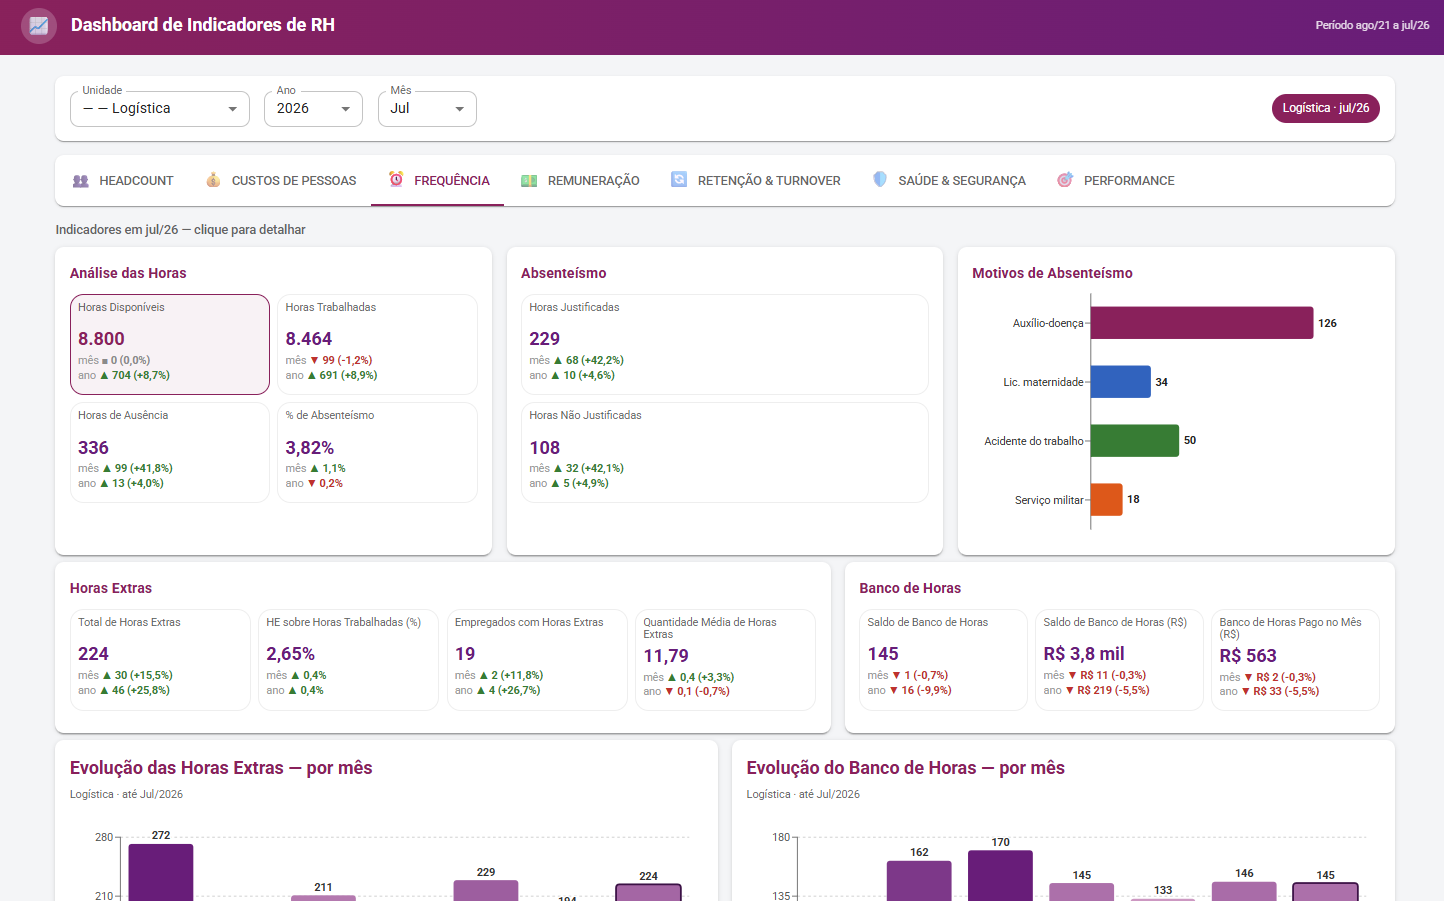Click the Logística · jul/26 chip
Image resolution: width=1444 pixels, height=901 pixels.
(x=1326, y=108)
